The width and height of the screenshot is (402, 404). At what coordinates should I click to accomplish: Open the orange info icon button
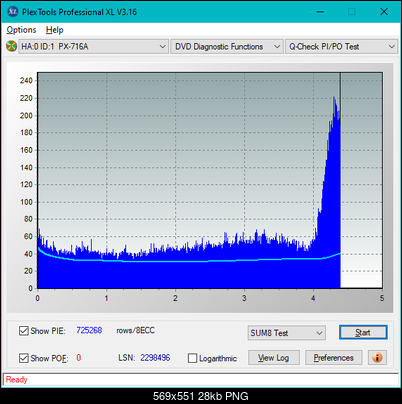(x=377, y=358)
